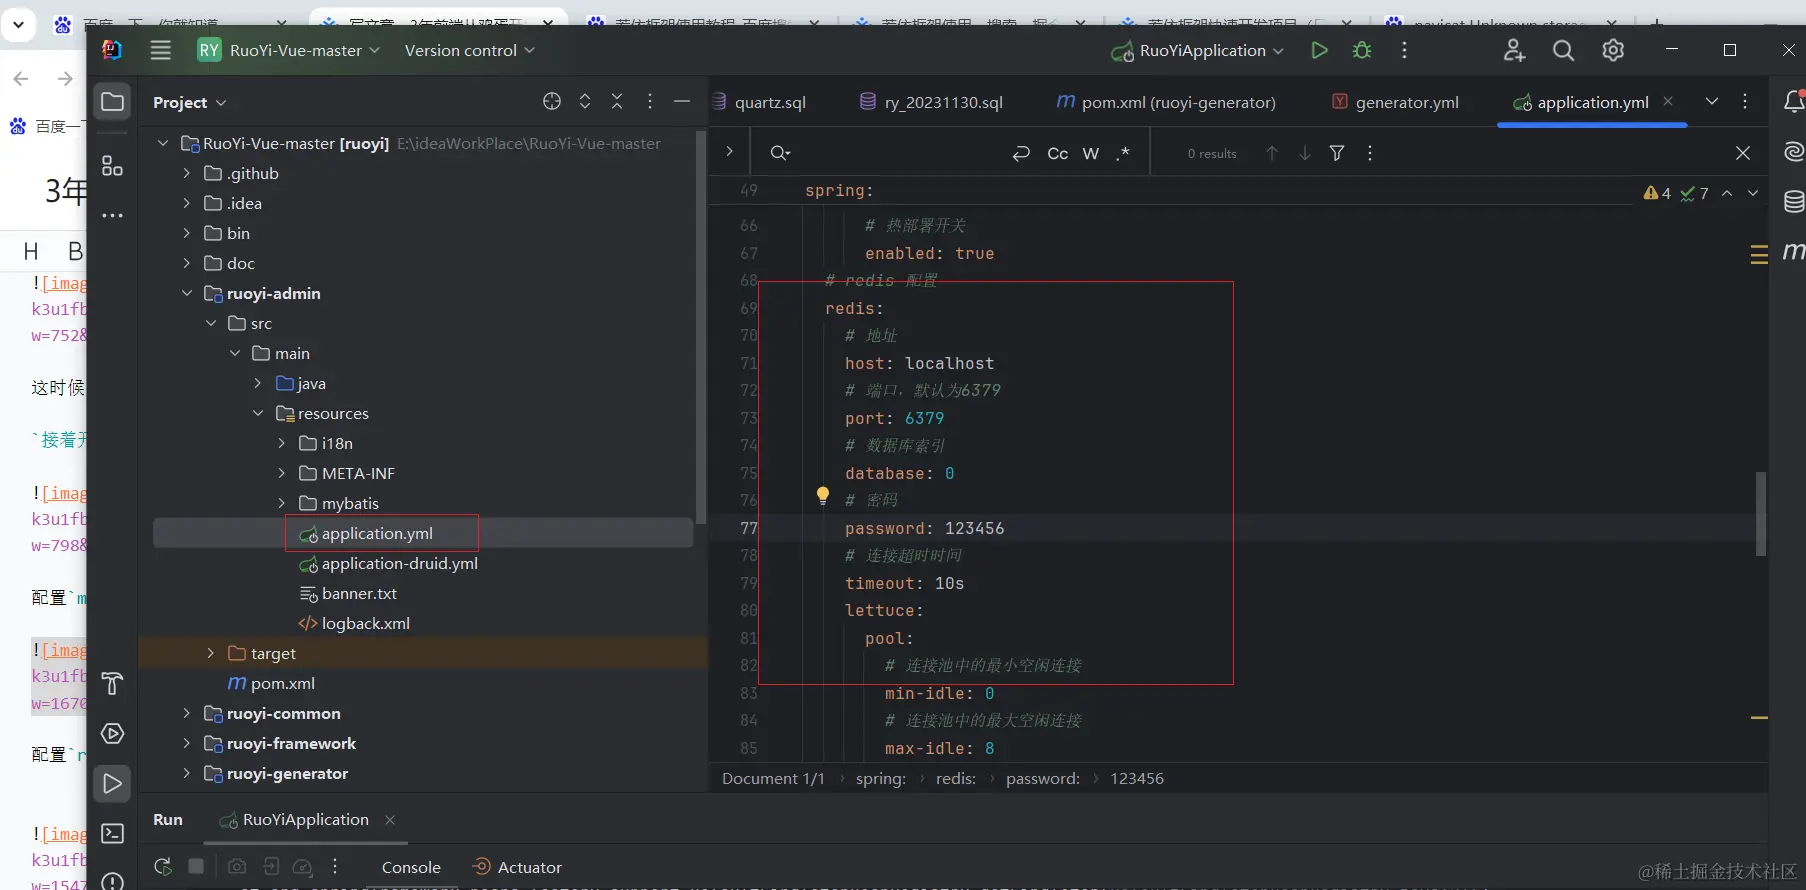Start debugging with the bug icon
The image size is (1806, 890).
pos(1362,50)
